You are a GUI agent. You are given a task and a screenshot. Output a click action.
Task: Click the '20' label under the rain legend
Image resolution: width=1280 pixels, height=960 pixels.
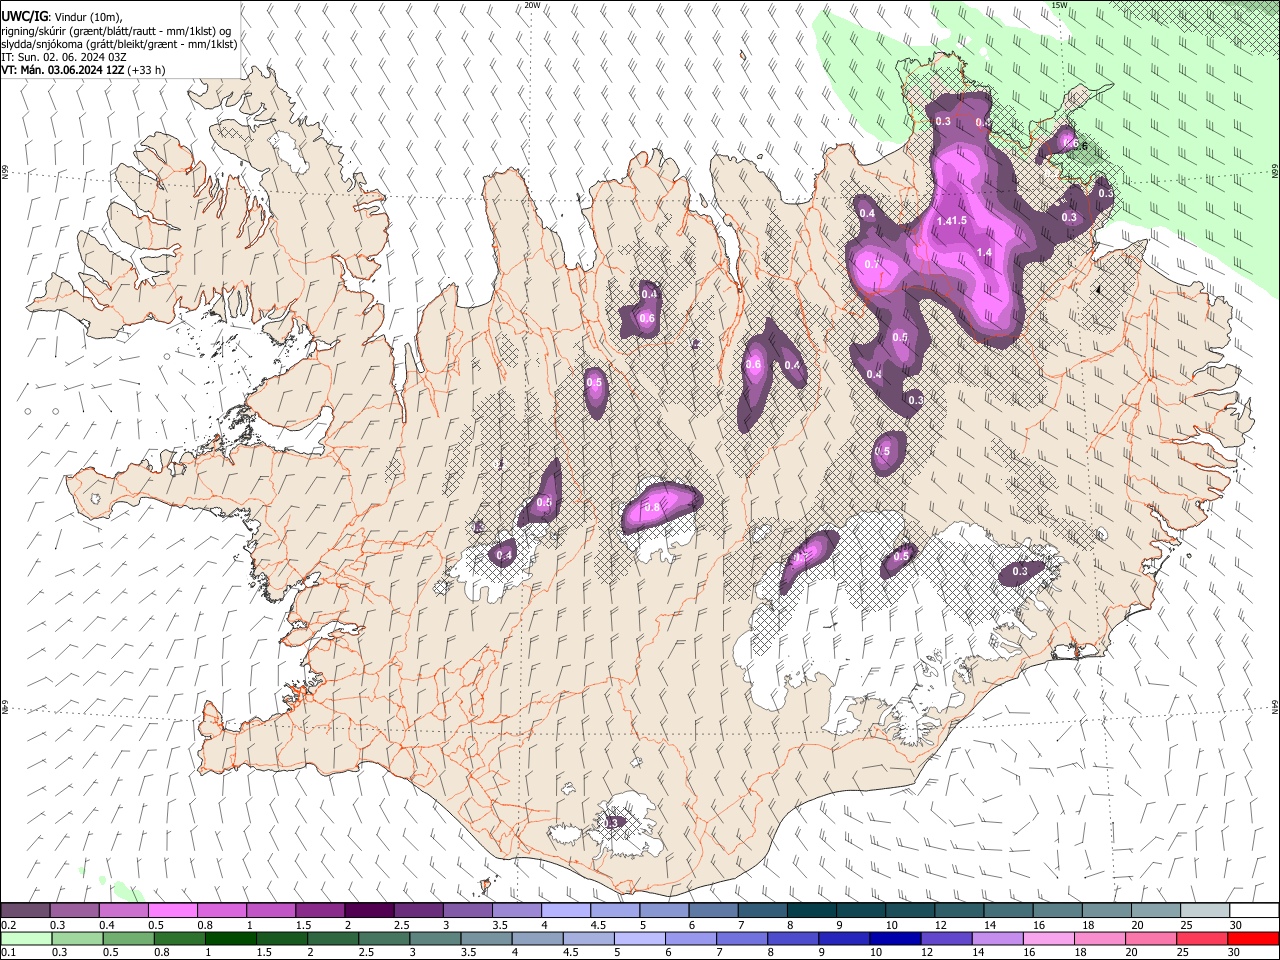click(1131, 953)
